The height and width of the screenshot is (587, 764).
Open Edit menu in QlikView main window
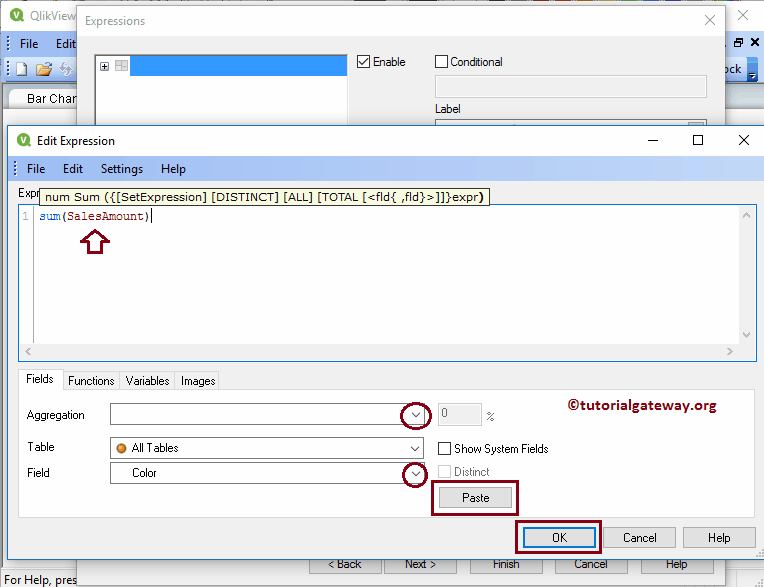click(x=65, y=44)
